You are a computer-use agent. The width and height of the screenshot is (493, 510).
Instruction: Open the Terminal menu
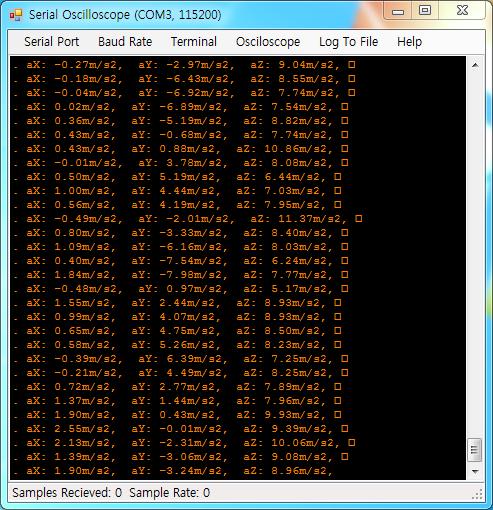pyautogui.click(x=194, y=42)
